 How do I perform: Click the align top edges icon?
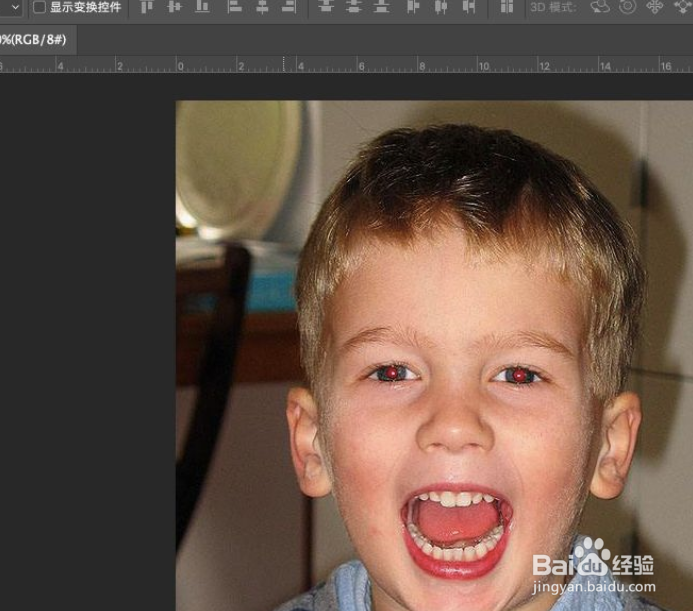[146, 6]
